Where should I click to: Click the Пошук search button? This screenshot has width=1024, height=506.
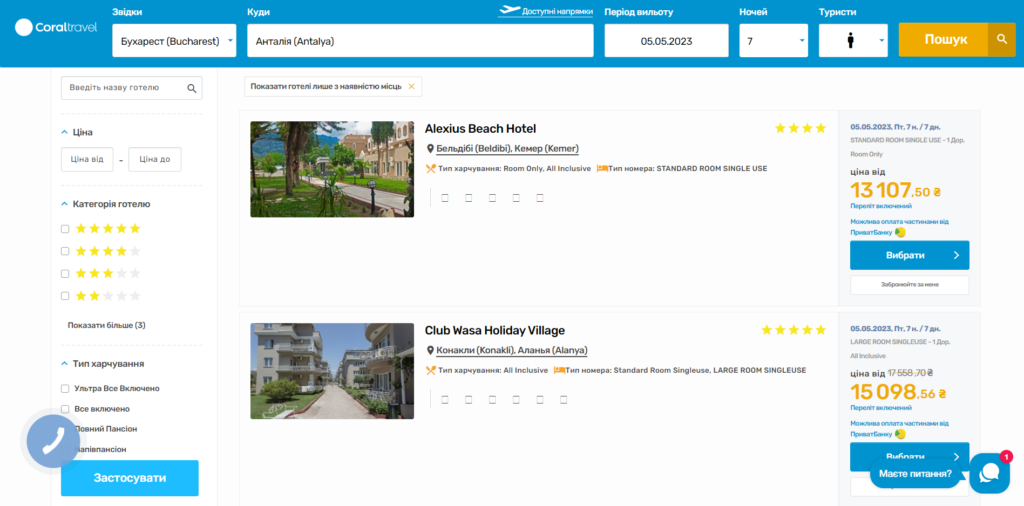click(x=944, y=40)
